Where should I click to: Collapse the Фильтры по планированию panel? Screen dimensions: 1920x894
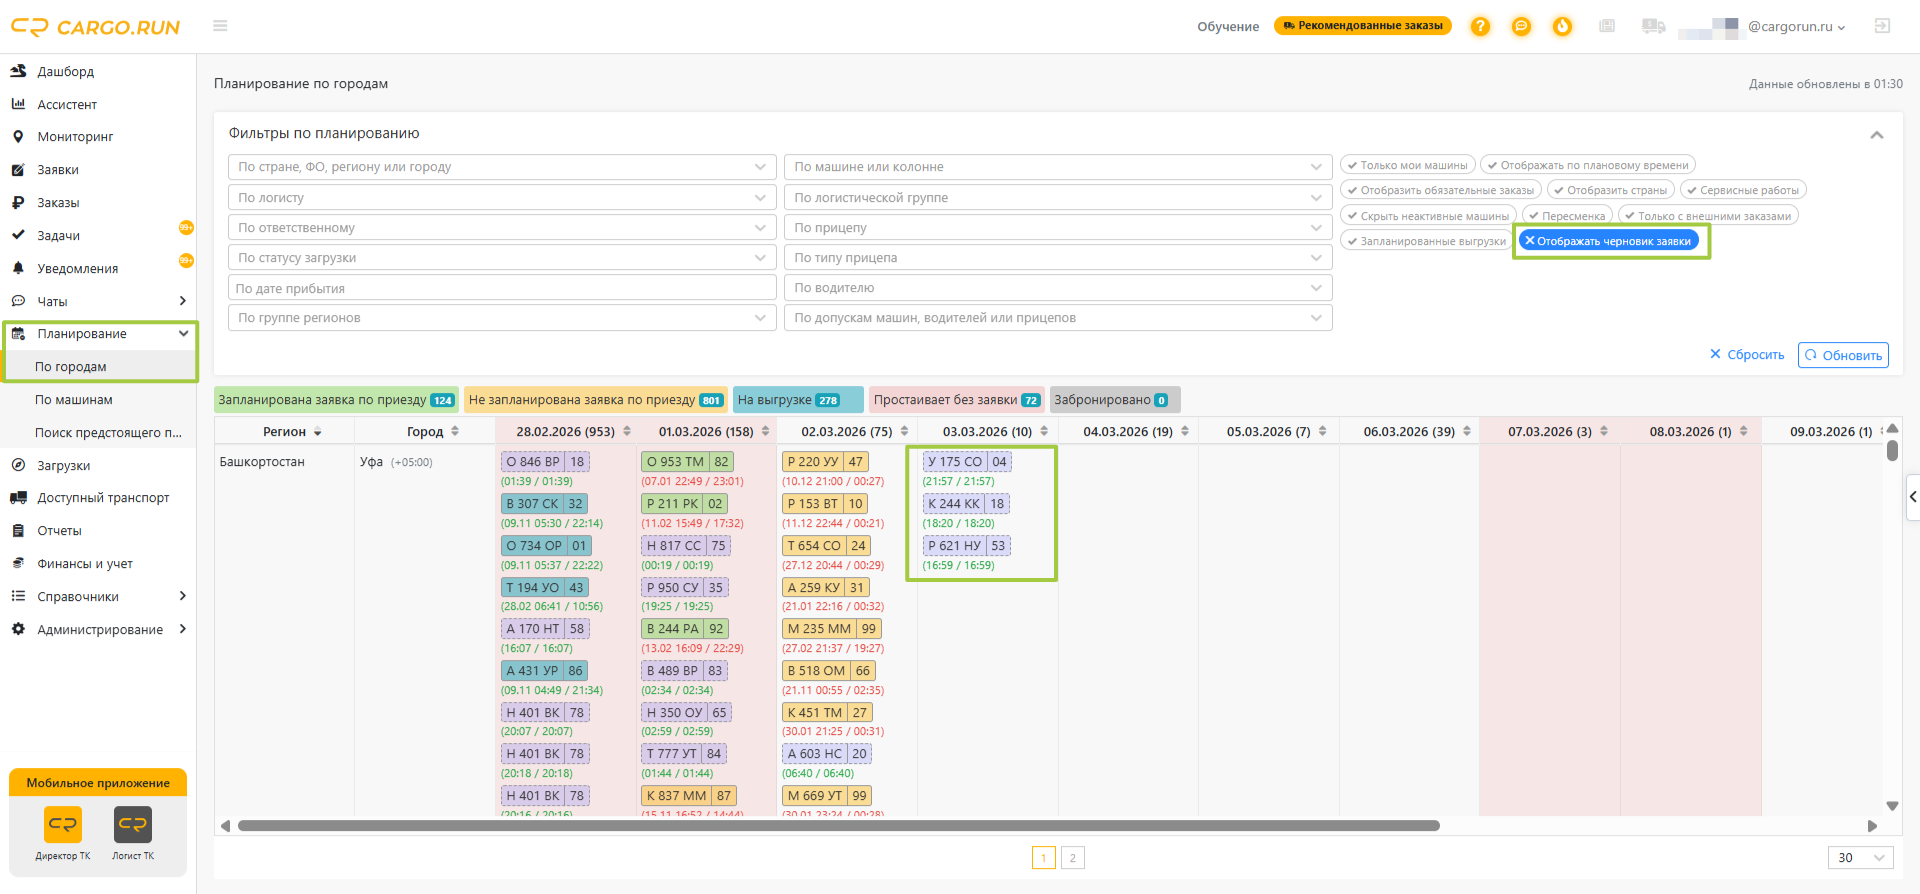(x=1877, y=135)
